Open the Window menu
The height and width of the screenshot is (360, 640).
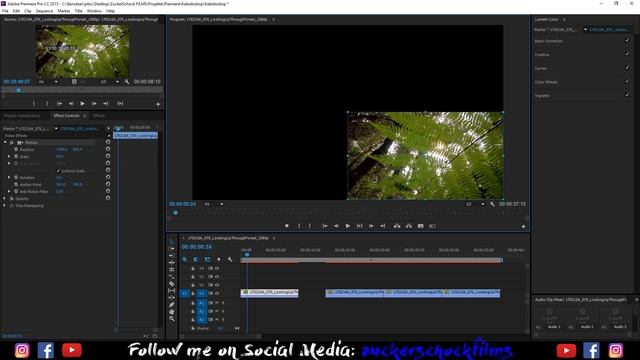pyautogui.click(x=94, y=11)
